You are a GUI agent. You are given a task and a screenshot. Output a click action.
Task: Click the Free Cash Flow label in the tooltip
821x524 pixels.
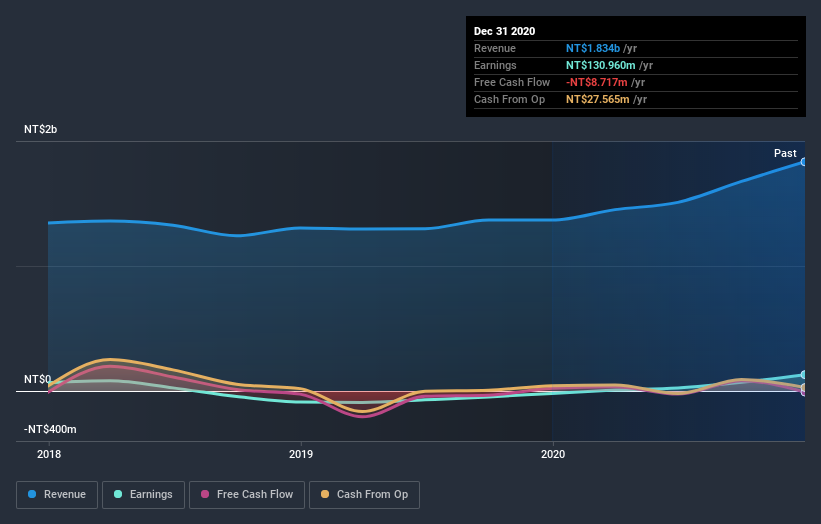tap(512, 82)
